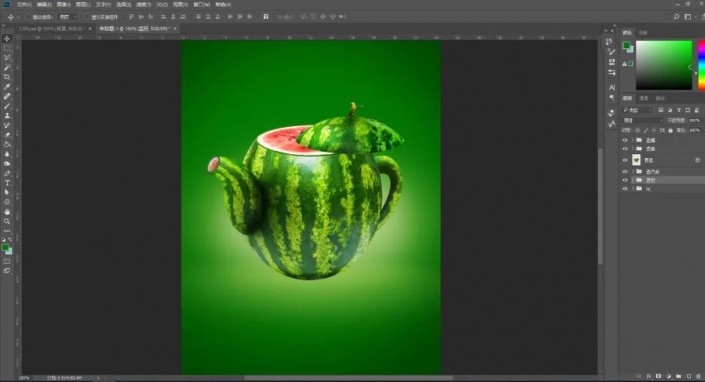Toggle the Show Transform Controls checkbox
705x382 pixels.
(x=86, y=17)
